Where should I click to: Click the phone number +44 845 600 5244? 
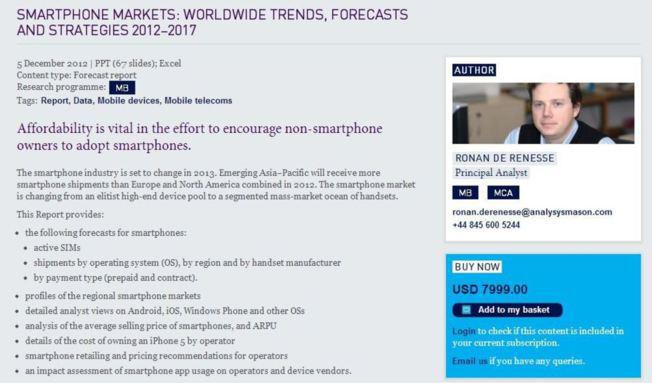[486, 225]
